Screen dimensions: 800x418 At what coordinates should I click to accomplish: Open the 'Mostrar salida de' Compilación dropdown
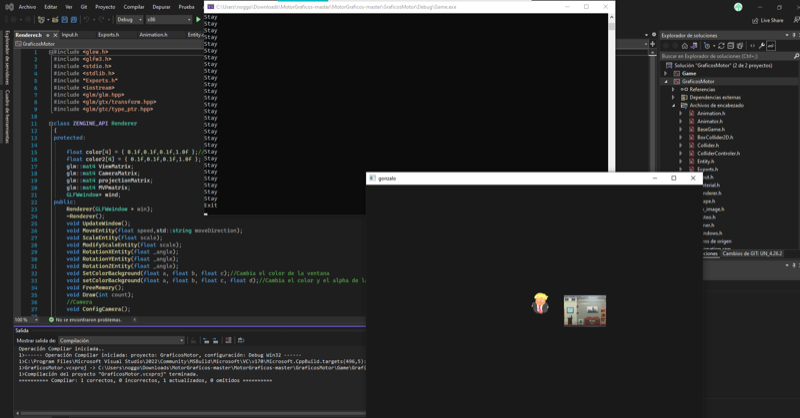pyautogui.click(x=121, y=340)
